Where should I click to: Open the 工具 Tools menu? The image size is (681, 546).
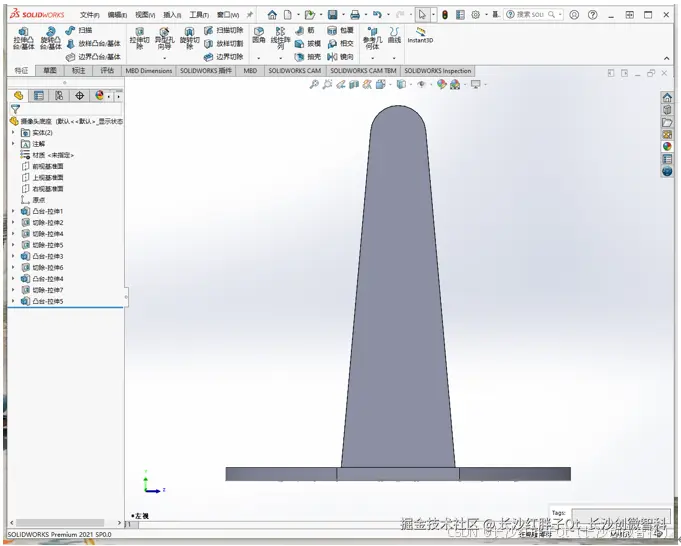click(199, 15)
